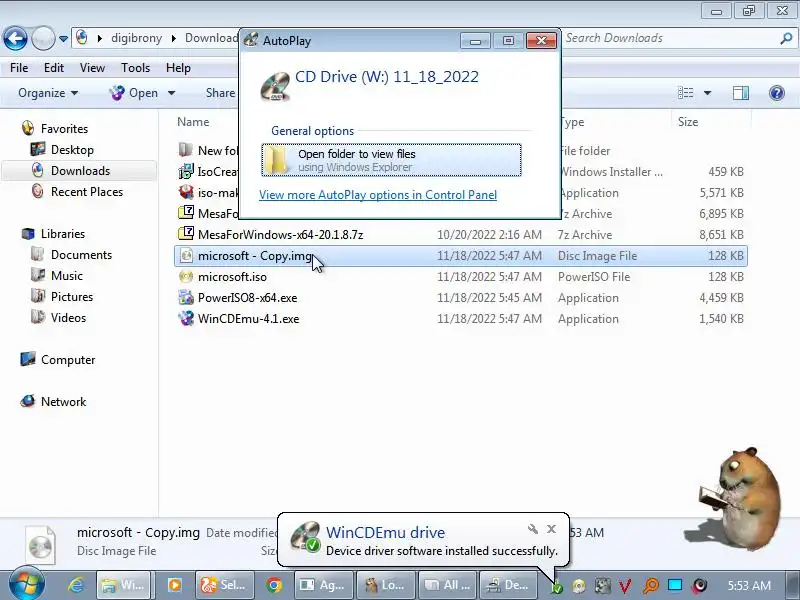Select Downloads in Favorites
Image resolution: width=800 pixels, height=600 pixels.
[80, 170]
